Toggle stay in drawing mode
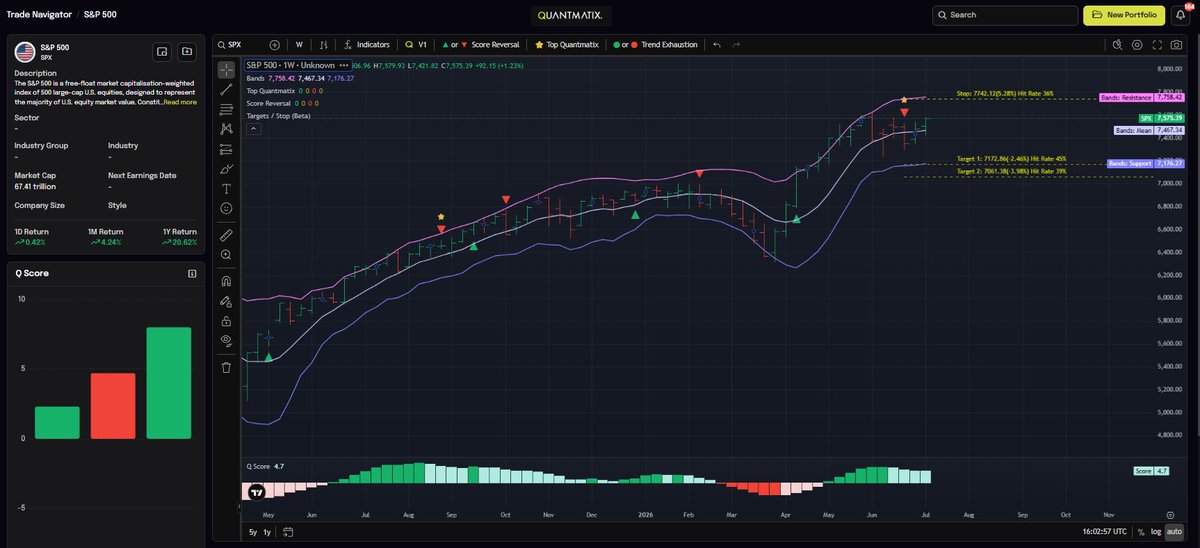This screenshot has width=1200, height=548. 226,301
